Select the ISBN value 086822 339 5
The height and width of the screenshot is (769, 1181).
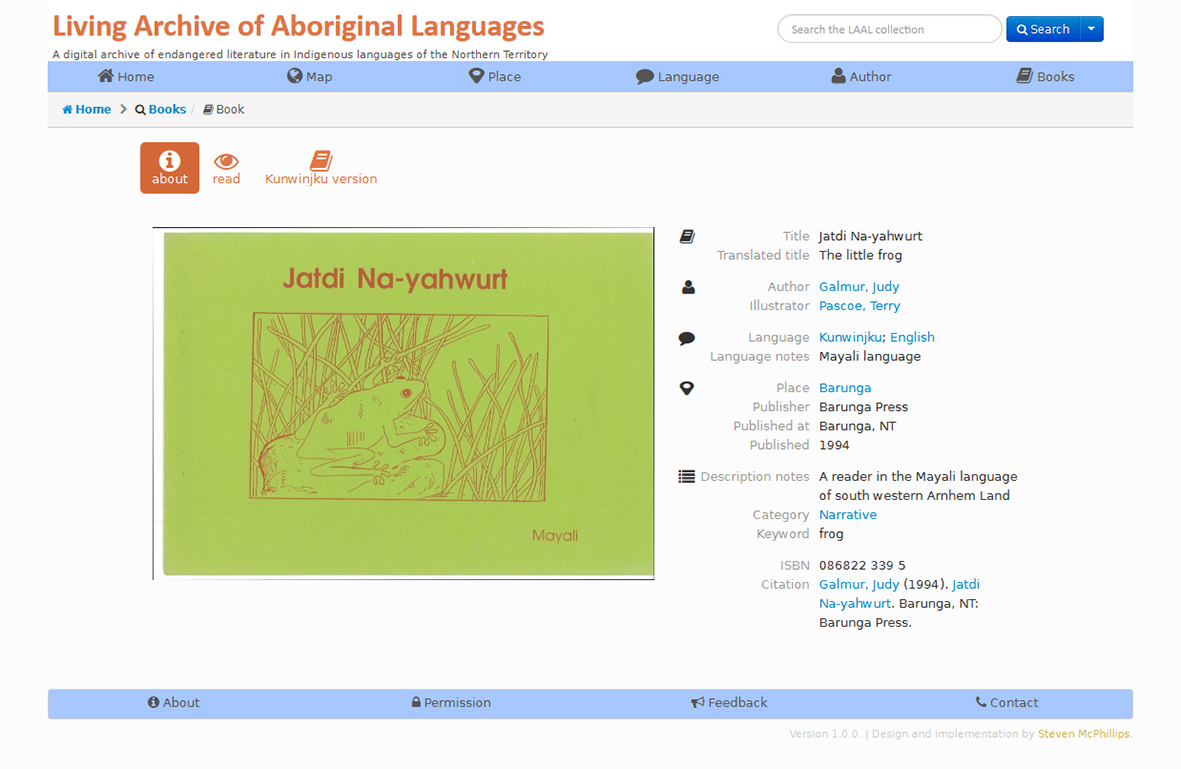pos(862,565)
